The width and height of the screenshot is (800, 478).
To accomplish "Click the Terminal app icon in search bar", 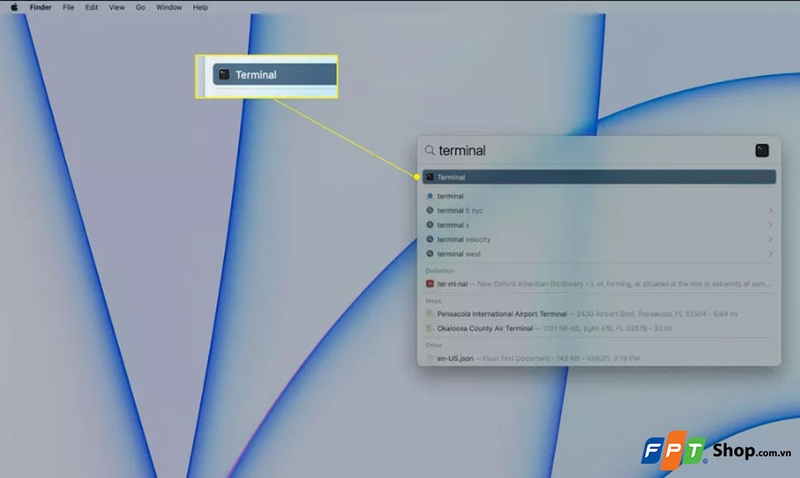I will 762,150.
